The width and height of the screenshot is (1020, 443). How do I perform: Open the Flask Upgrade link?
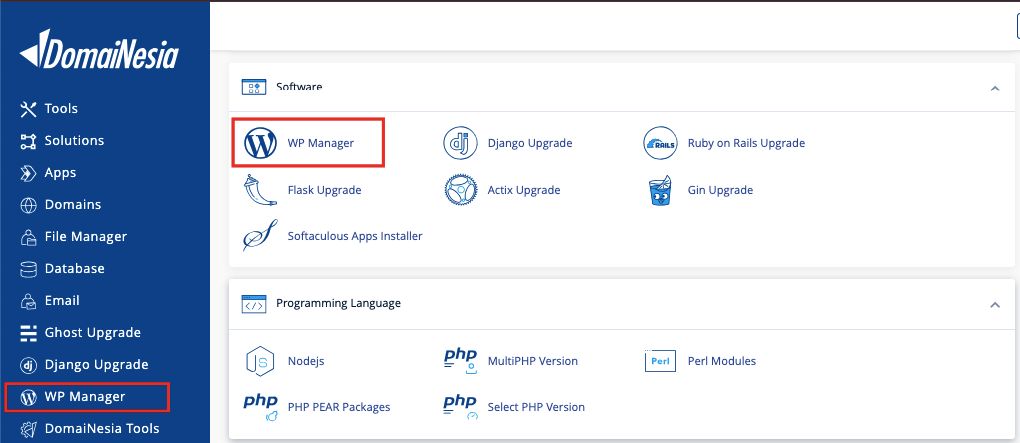[x=325, y=191]
